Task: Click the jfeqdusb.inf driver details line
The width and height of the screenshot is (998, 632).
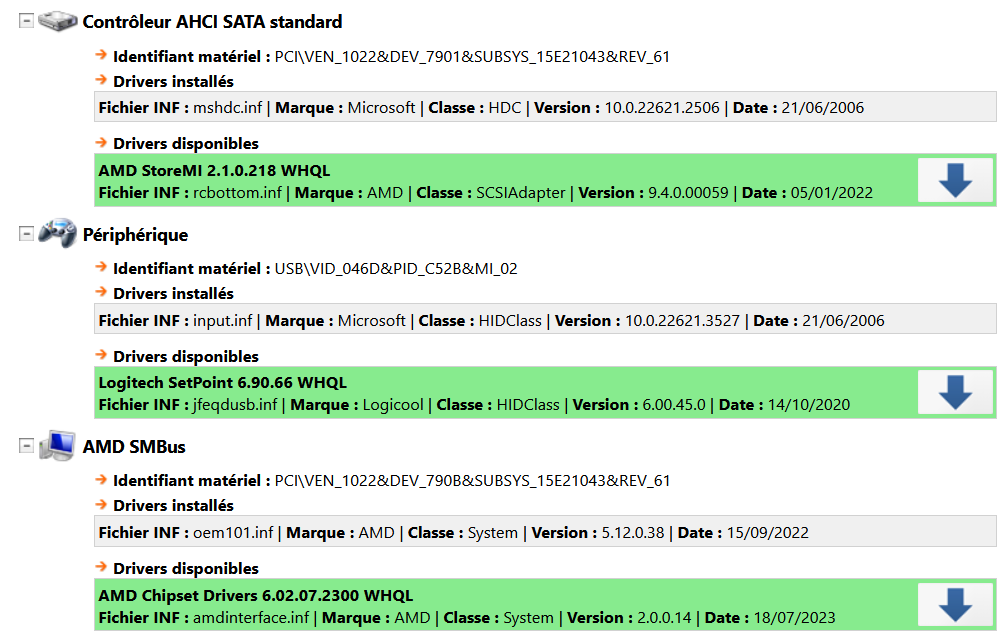Action: point(474,405)
